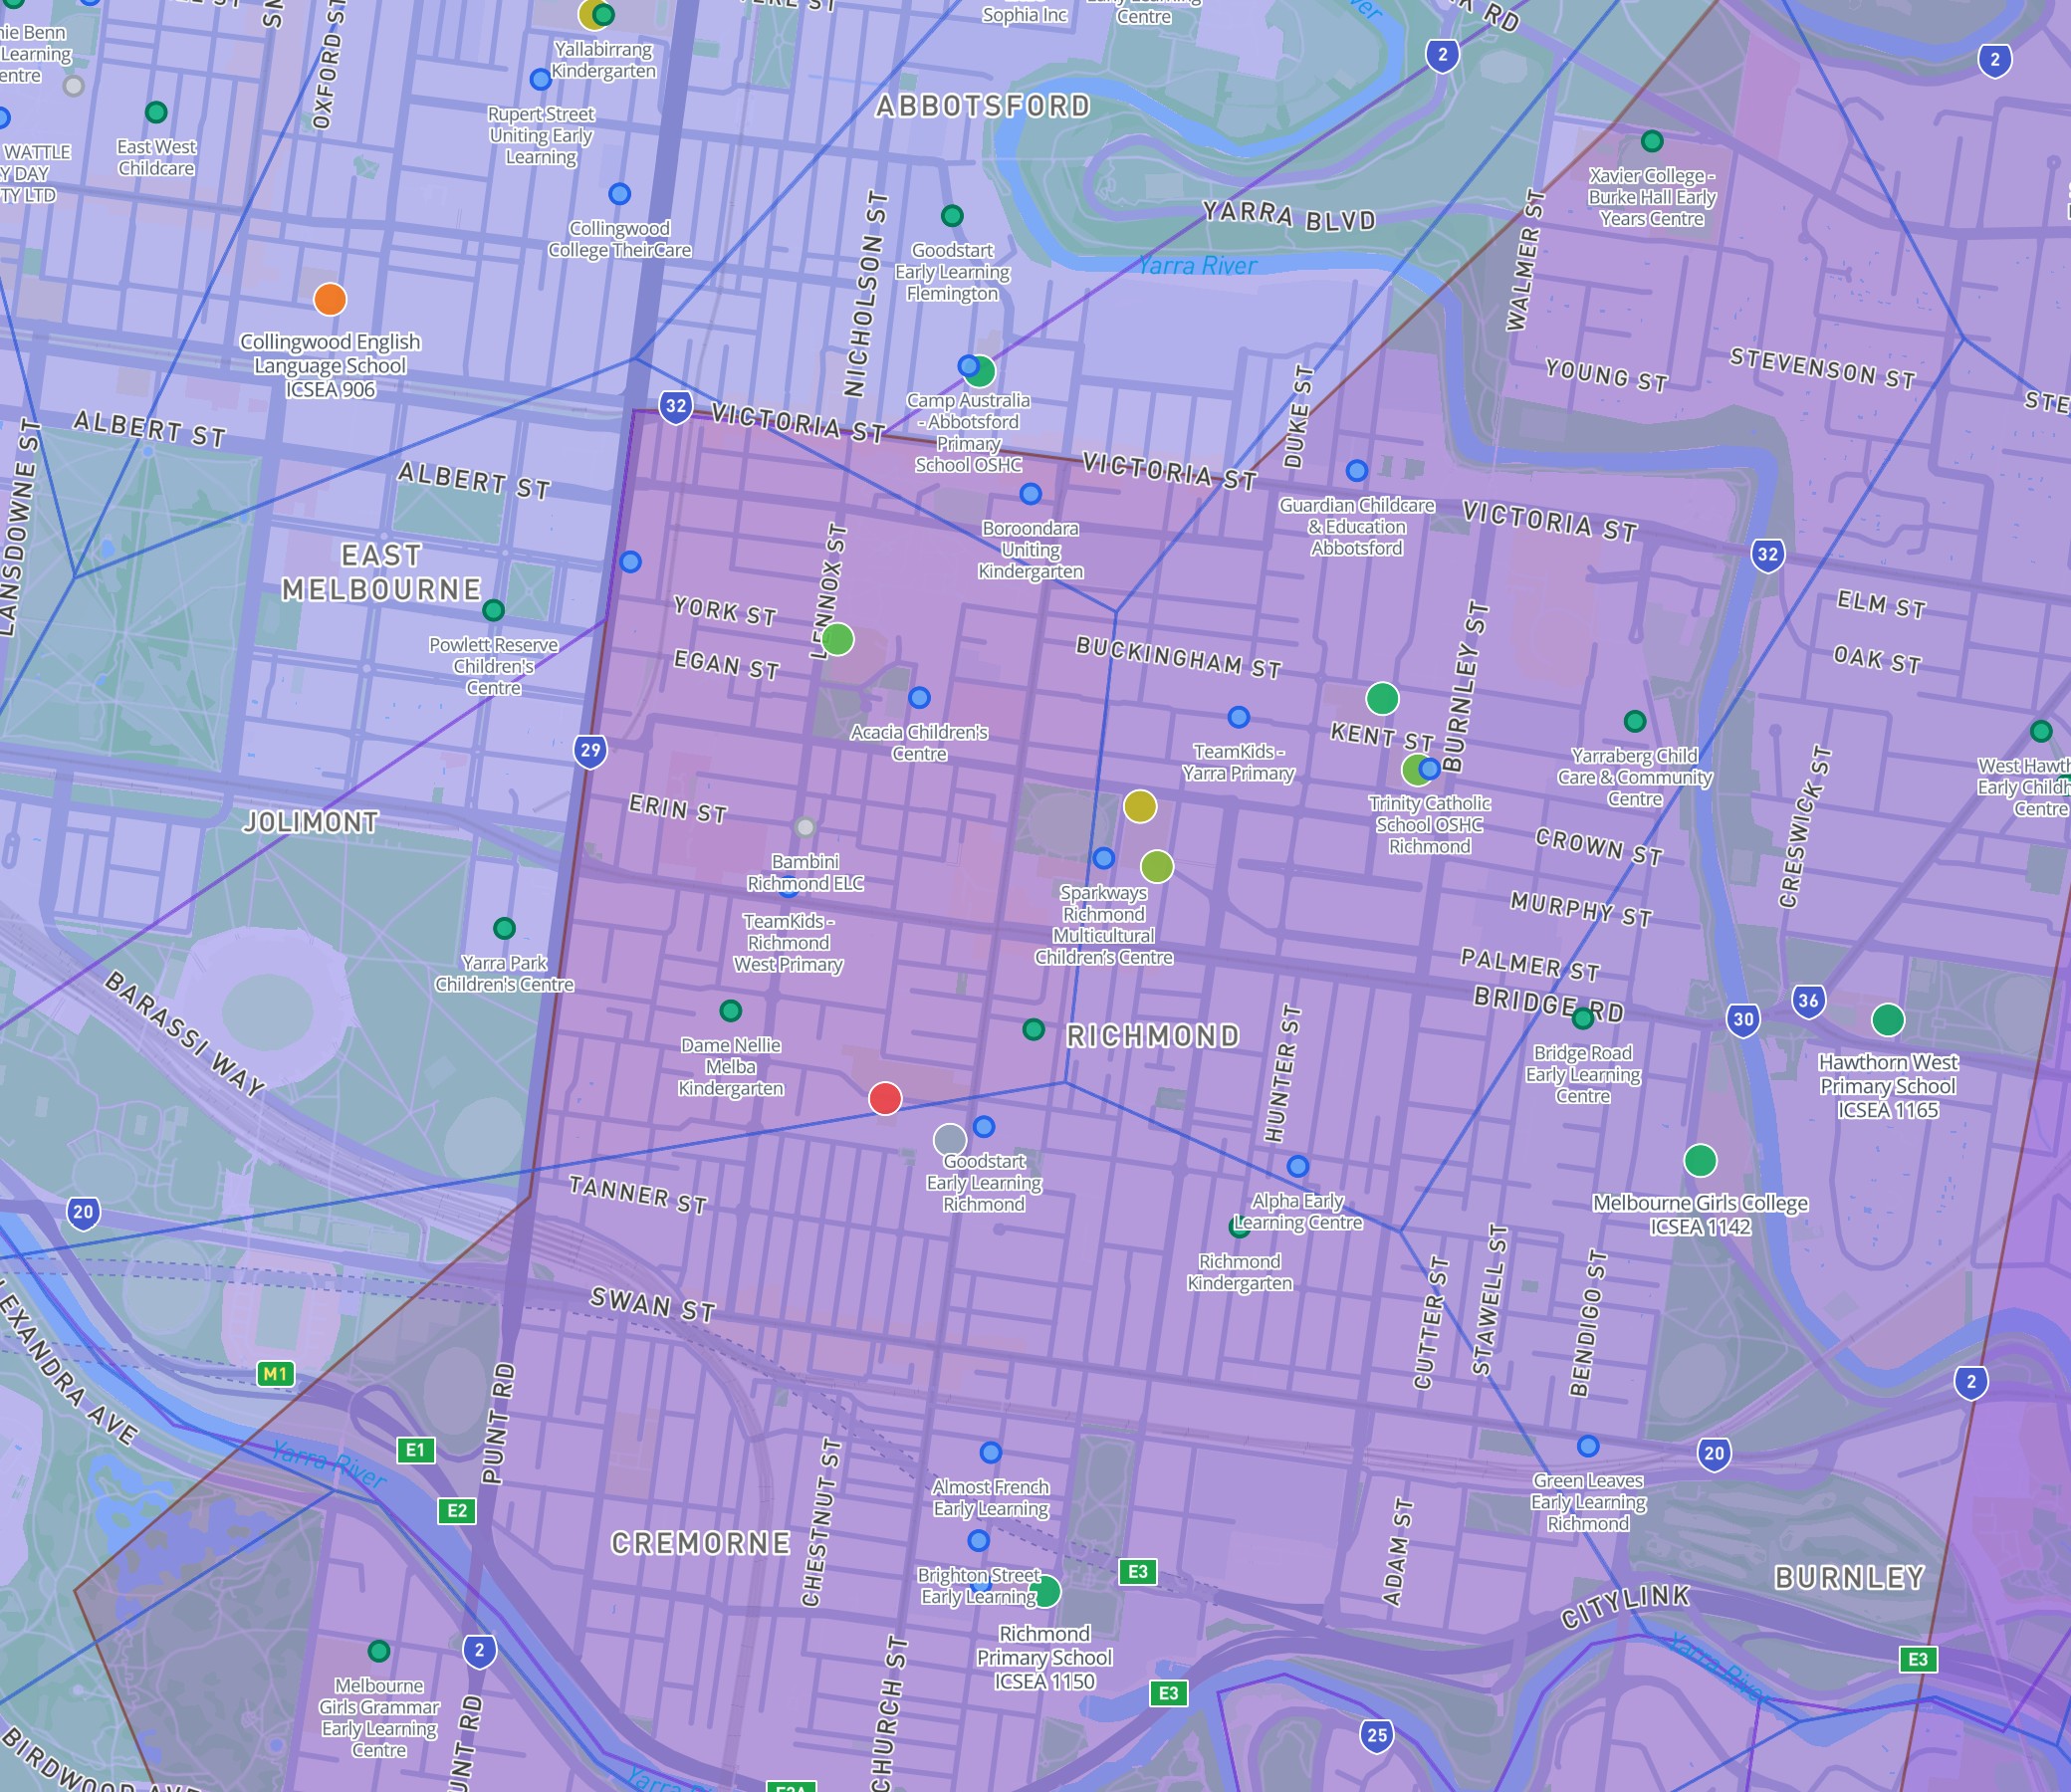Click the Green Leaves Early Learning Richmond marker

tap(1588, 1445)
